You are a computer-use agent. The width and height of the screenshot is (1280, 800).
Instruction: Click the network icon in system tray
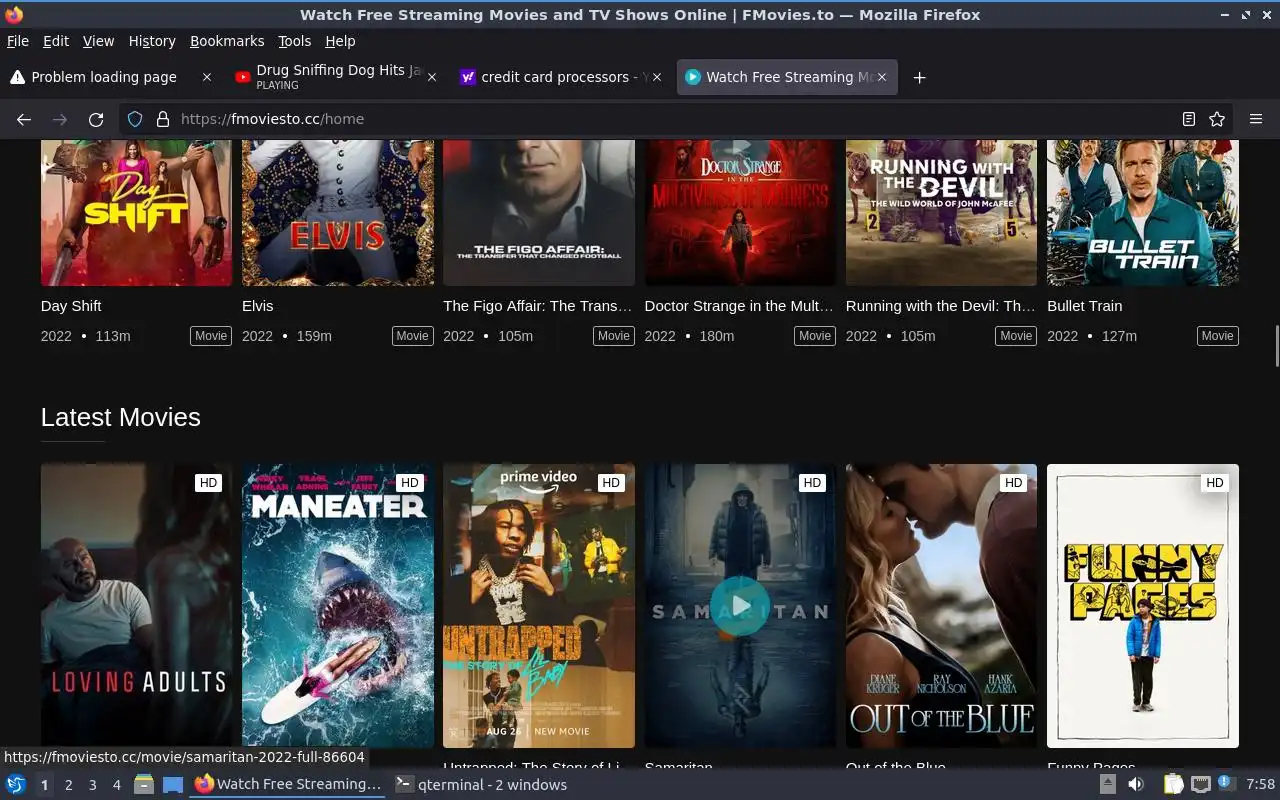point(1201,785)
